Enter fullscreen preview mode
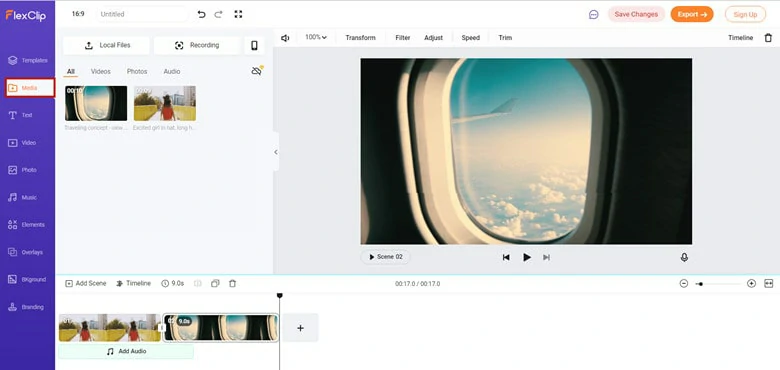 pos(238,14)
